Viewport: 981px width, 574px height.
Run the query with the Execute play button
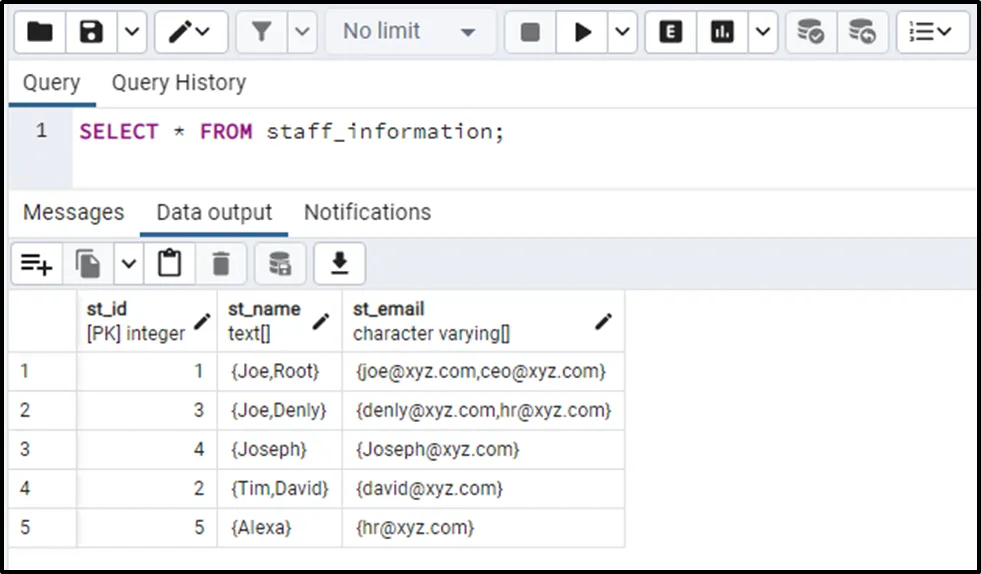coord(582,32)
